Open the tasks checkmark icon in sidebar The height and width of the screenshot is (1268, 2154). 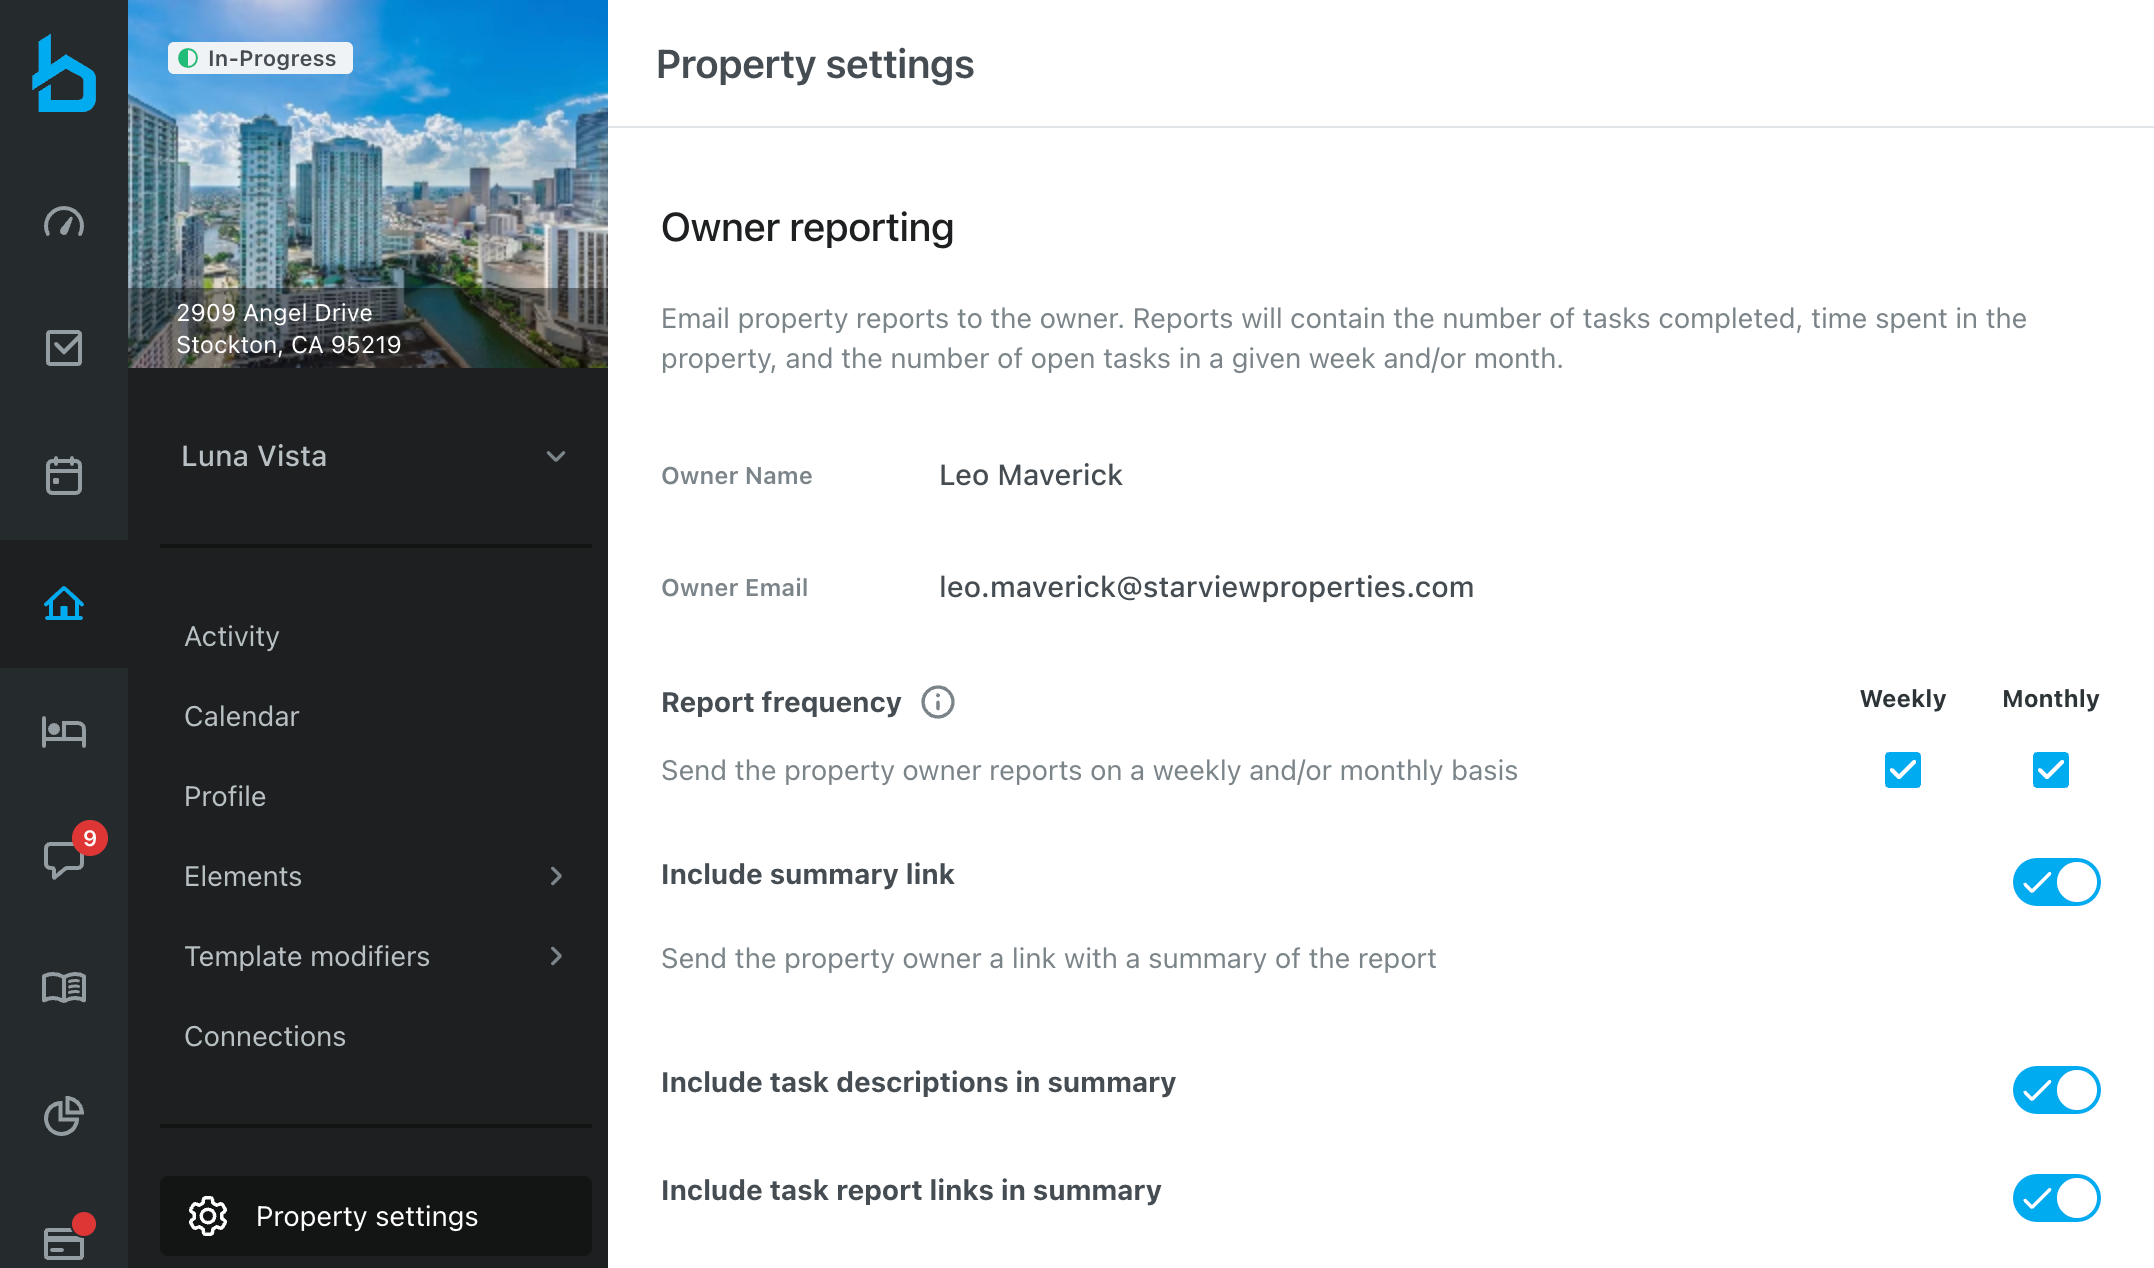coord(64,348)
